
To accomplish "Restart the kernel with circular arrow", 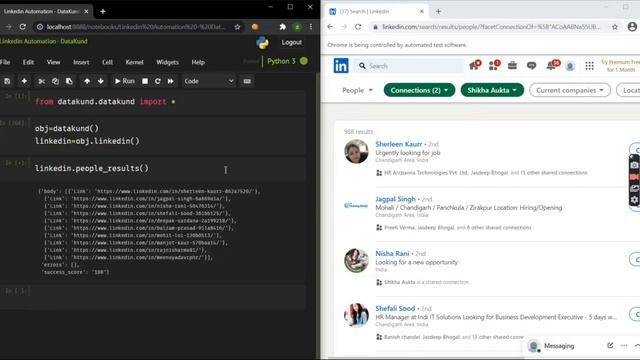I will pos(158,81).
